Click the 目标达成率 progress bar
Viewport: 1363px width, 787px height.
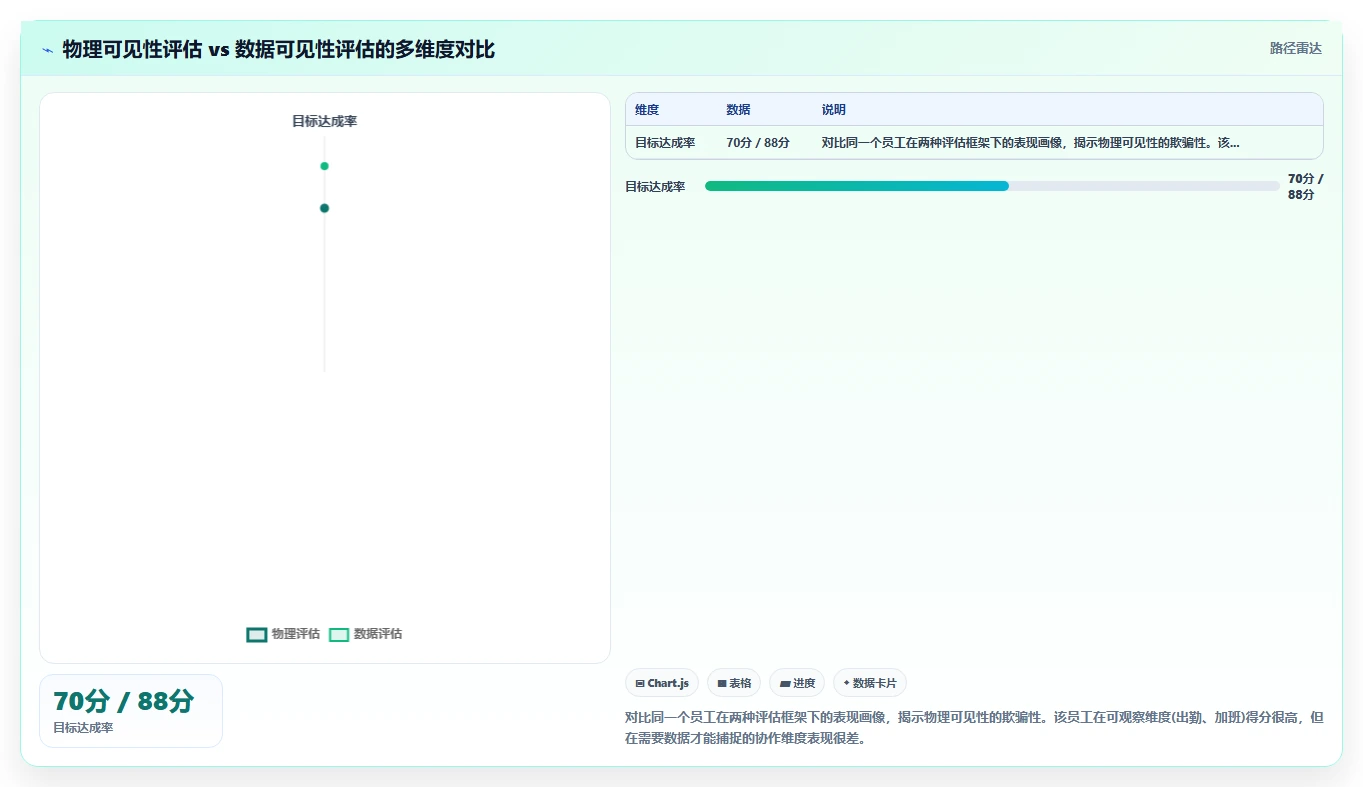pyautogui.click(x=992, y=186)
